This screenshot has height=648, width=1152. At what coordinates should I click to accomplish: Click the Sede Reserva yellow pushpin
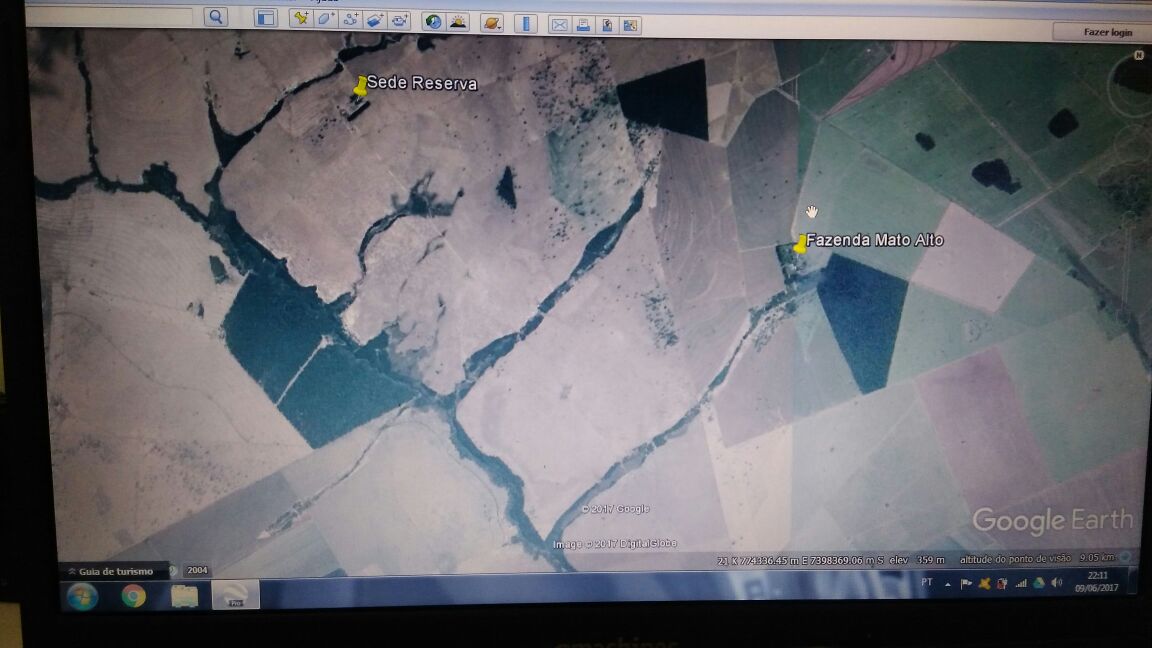click(x=359, y=87)
